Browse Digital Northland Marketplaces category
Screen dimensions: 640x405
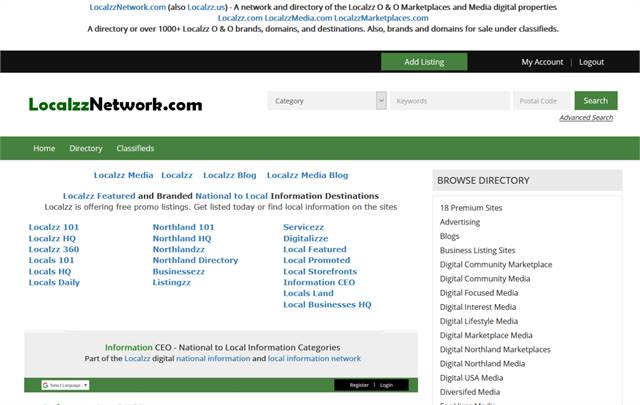click(x=495, y=349)
